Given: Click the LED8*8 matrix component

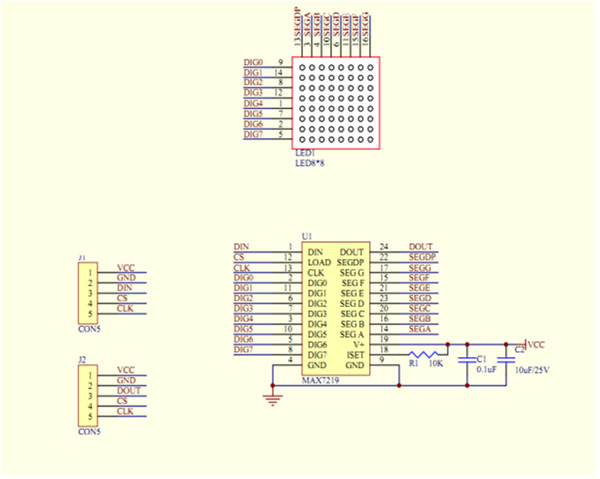Looking at the screenshot, I should pyautogui.click(x=336, y=103).
